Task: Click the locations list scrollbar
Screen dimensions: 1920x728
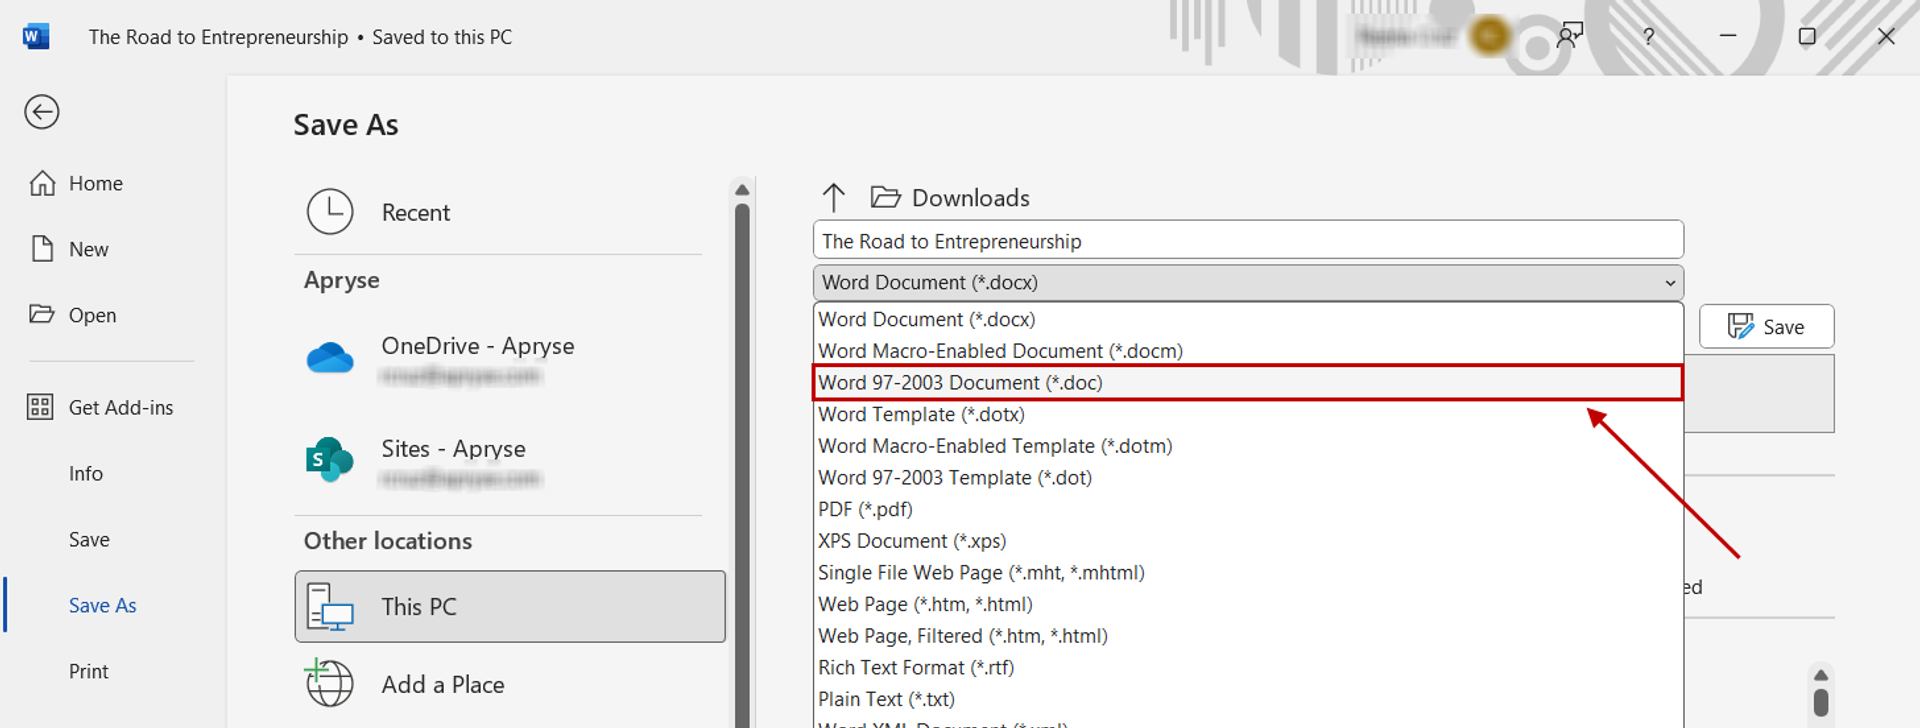Action: tap(742, 465)
